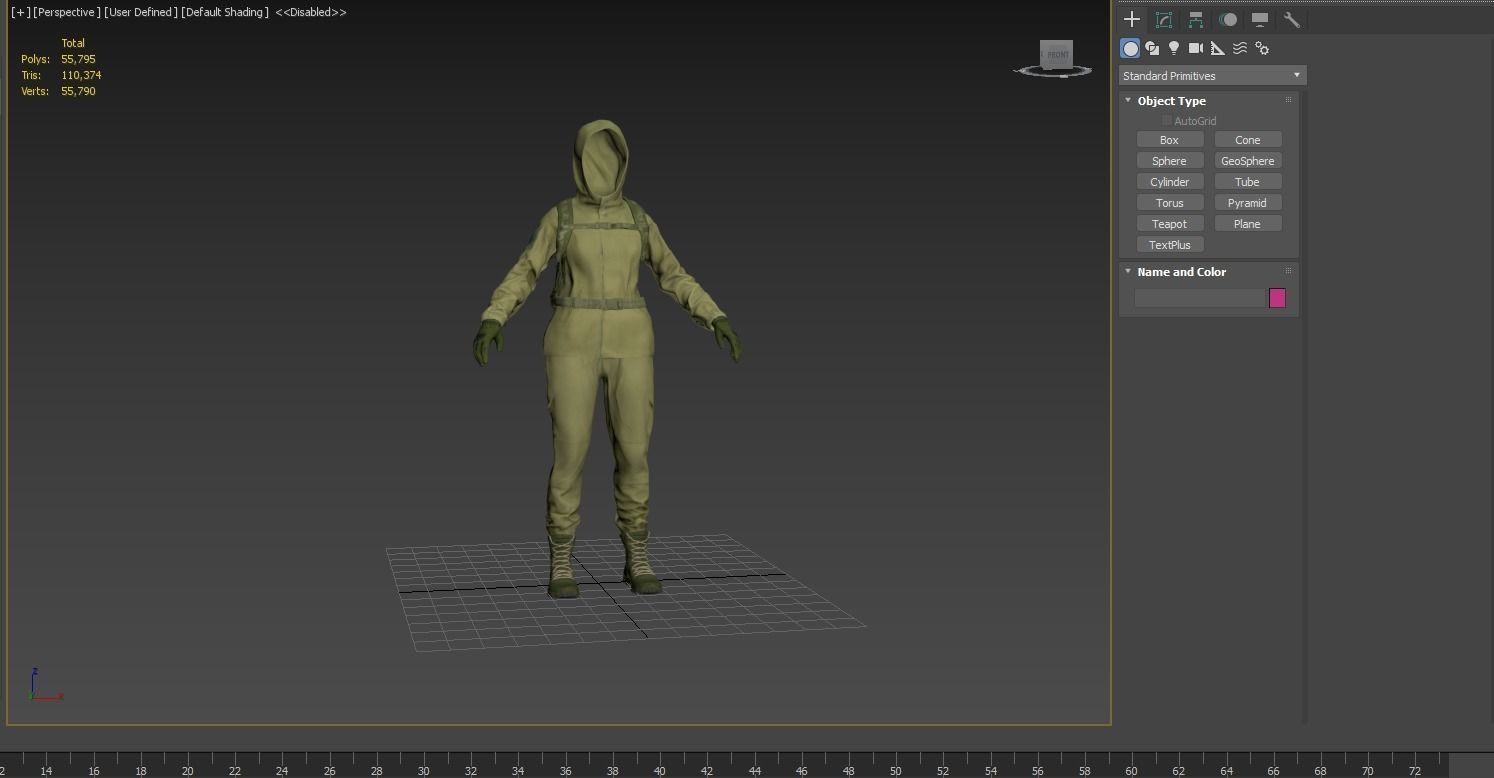Image resolution: width=1494 pixels, height=778 pixels.
Task: Click the ViewCube Front face
Action: tap(1057, 54)
